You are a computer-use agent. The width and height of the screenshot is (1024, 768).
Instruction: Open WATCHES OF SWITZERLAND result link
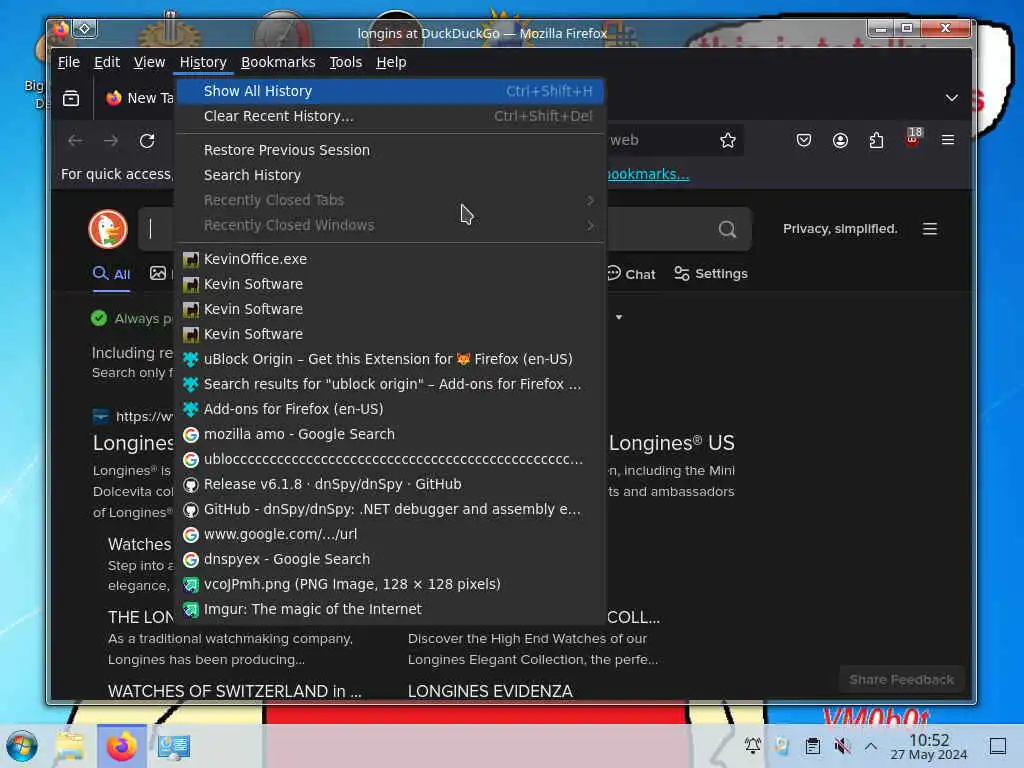click(x=234, y=691)
